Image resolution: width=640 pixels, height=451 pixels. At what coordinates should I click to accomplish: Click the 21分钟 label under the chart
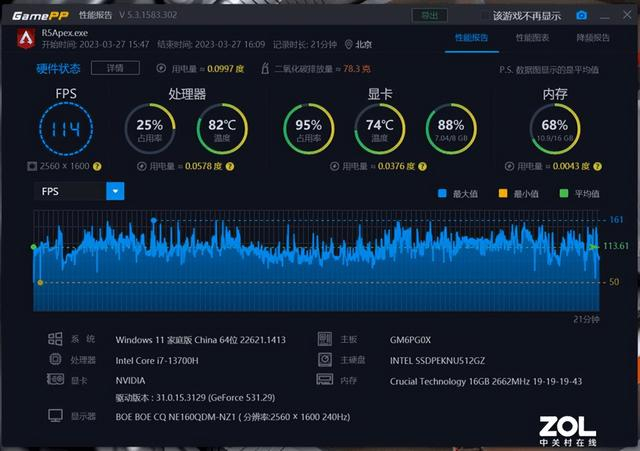pos(586,319)
